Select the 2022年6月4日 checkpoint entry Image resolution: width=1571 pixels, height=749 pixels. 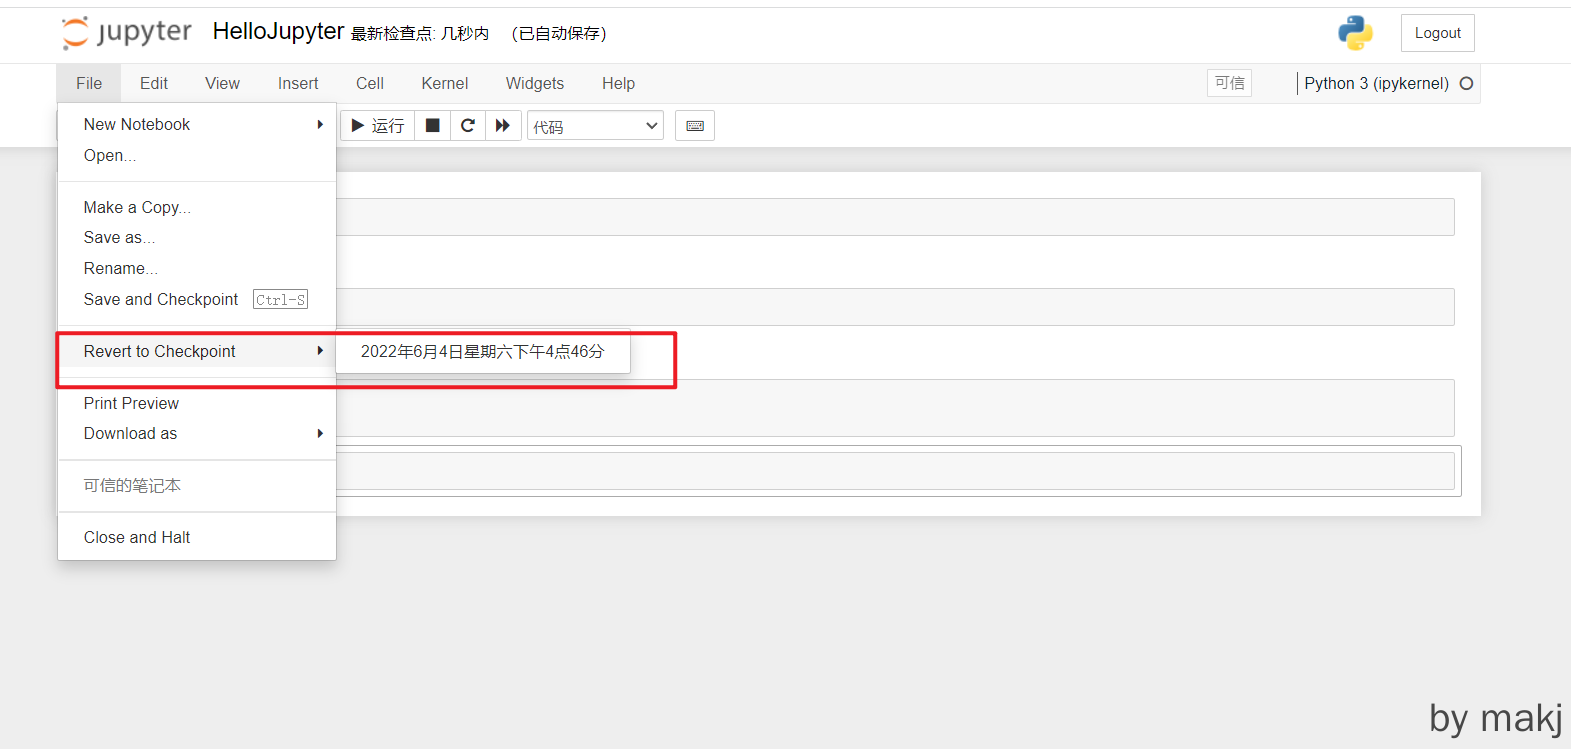point(482,351)
